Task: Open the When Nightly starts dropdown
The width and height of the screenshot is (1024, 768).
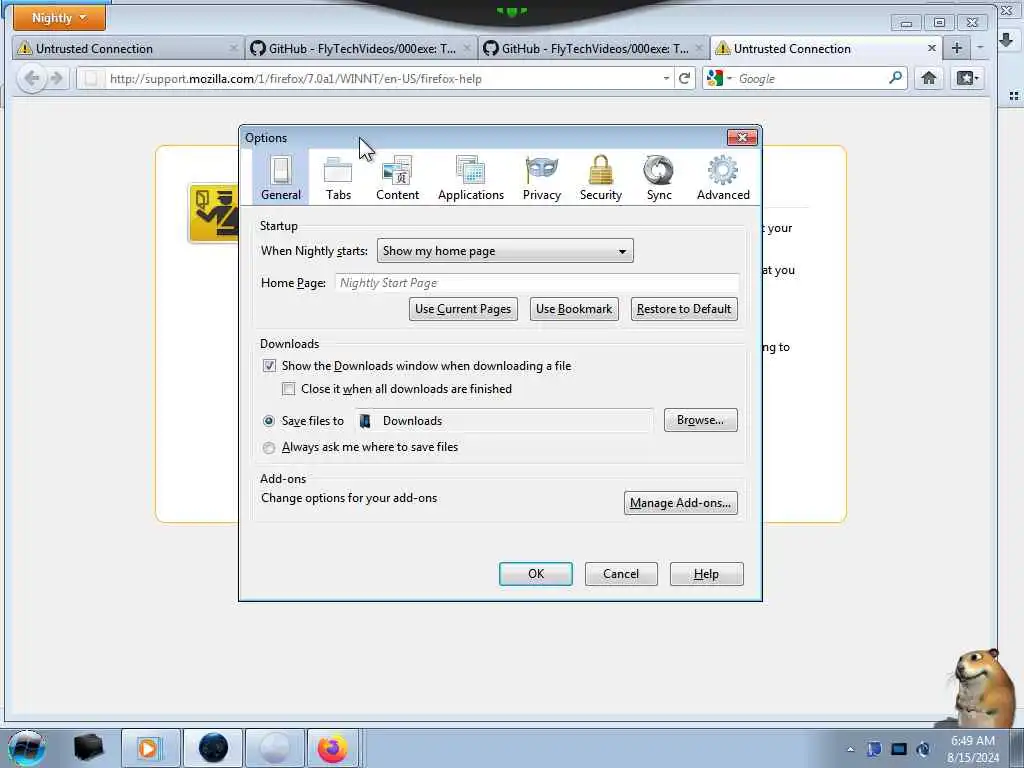Action: (505, 251)
